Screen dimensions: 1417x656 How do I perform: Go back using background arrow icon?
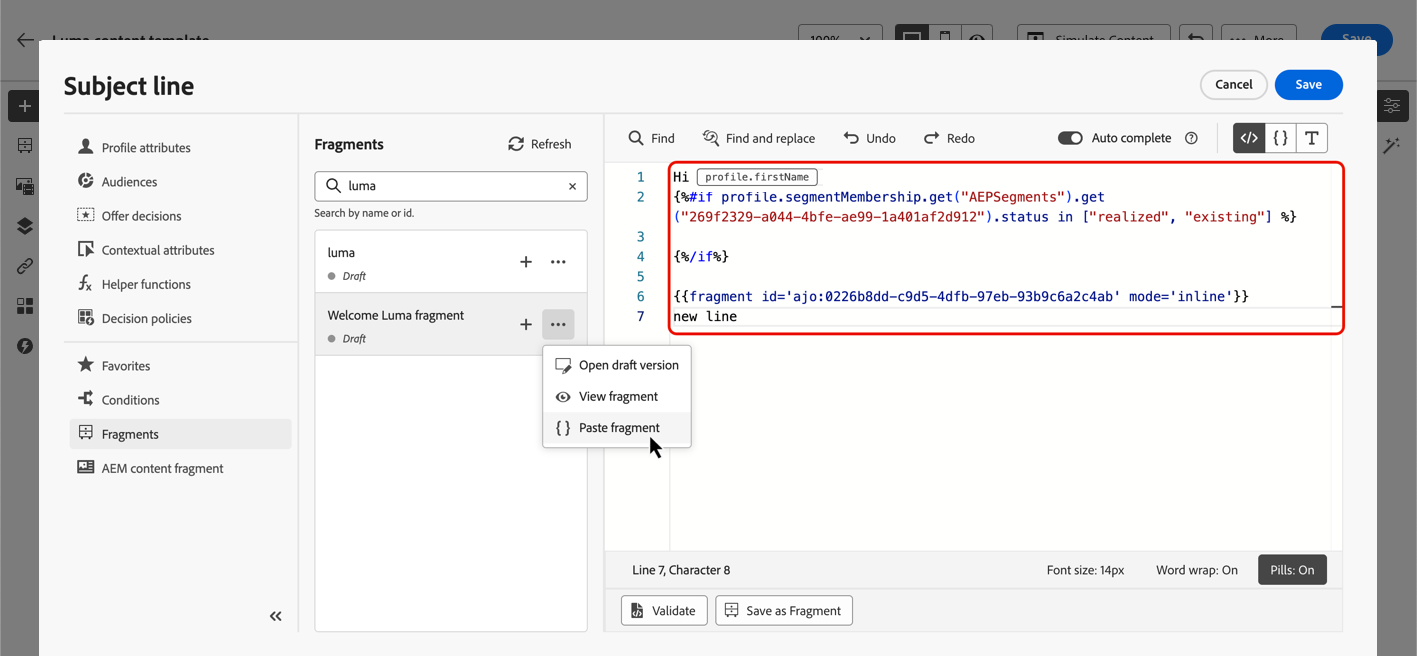click(25, 40)
